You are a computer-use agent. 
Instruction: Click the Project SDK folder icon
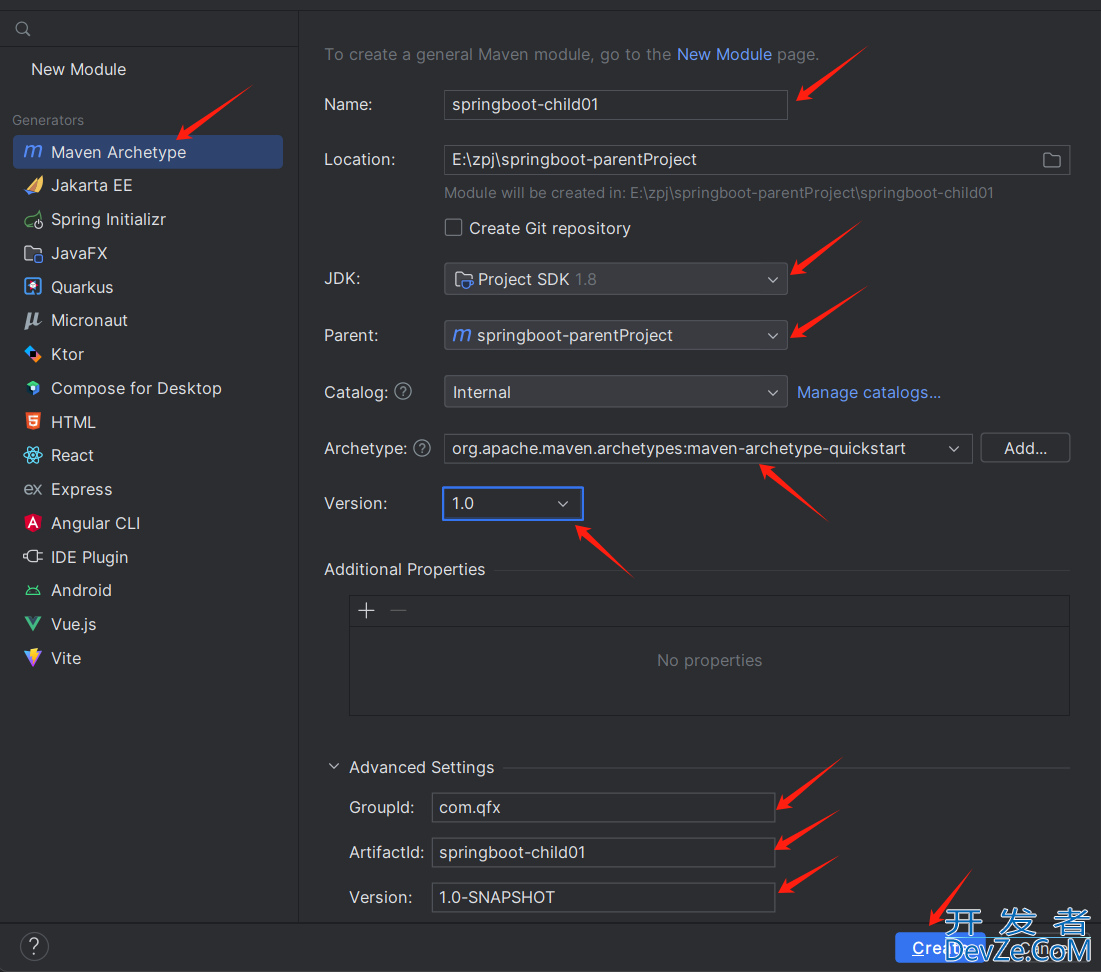click(463, 280)
